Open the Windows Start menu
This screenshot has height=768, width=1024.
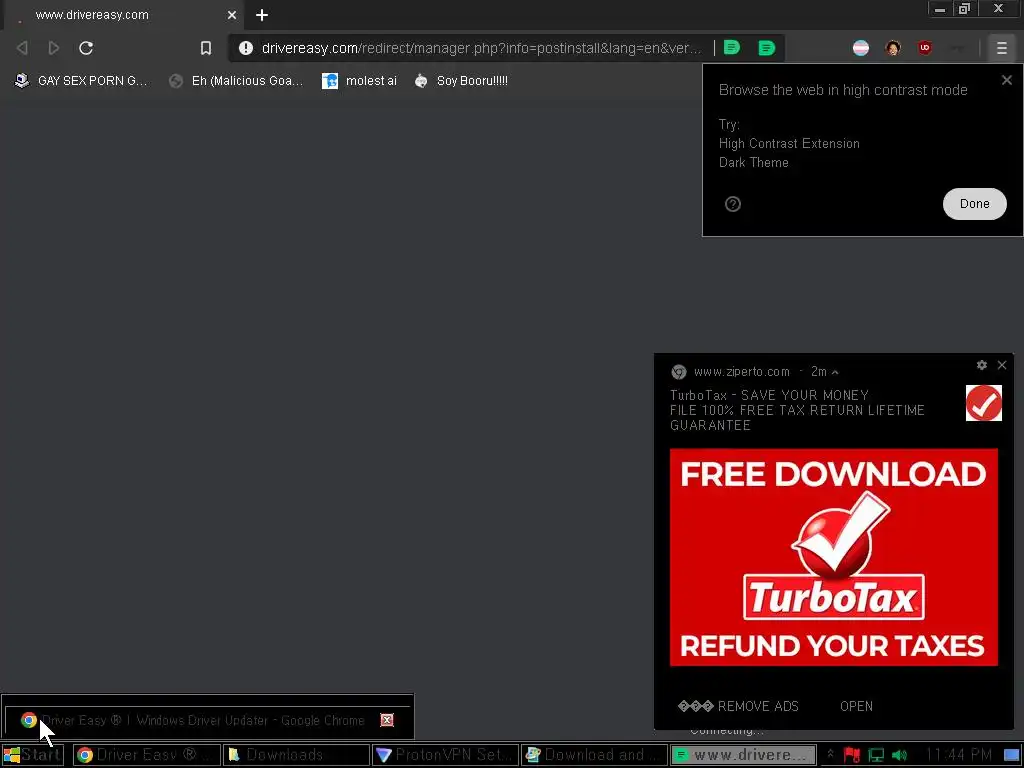(x=33, y=755)
